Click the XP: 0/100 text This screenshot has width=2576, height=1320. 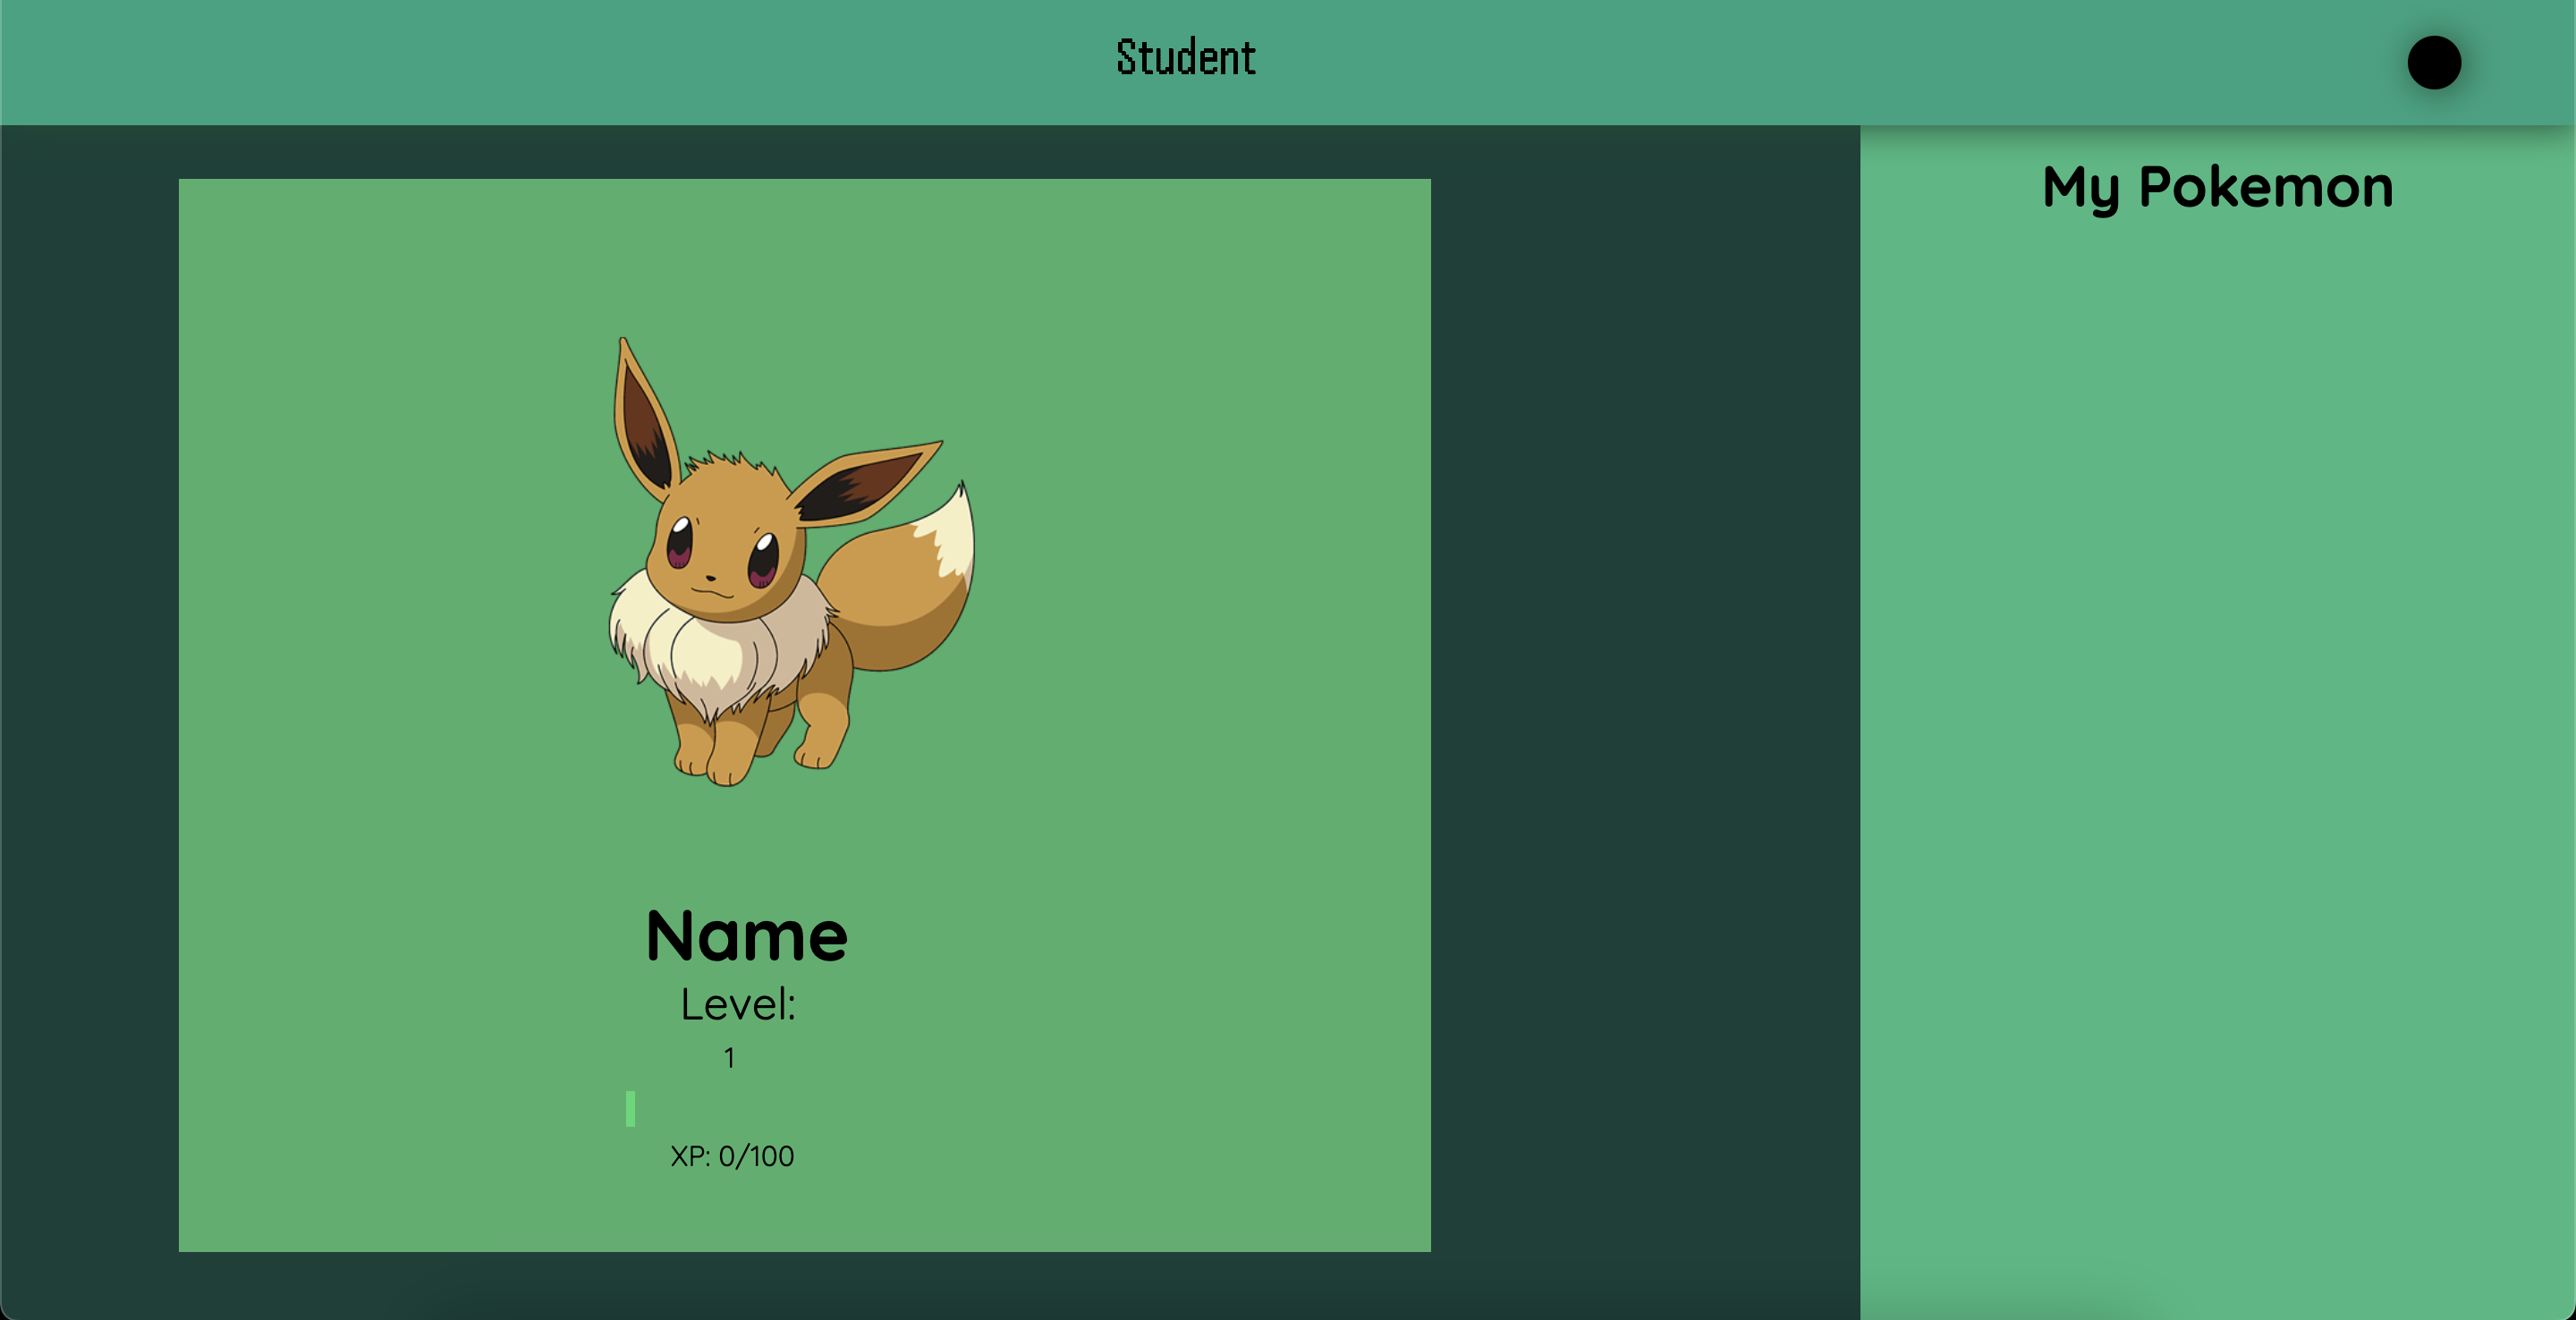[x=732, y=1156]
